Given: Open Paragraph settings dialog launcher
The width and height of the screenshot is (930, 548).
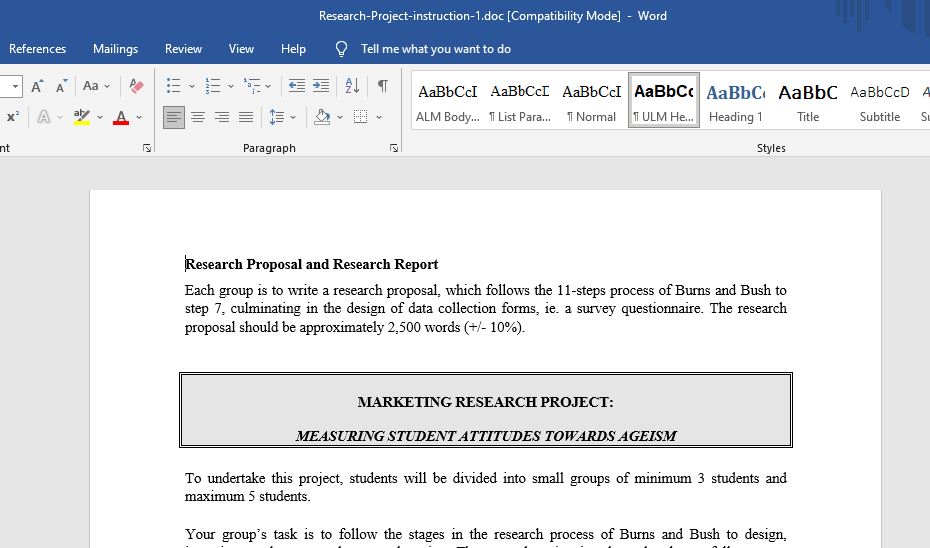Looking at the screenshot, I should click(394, 148).
